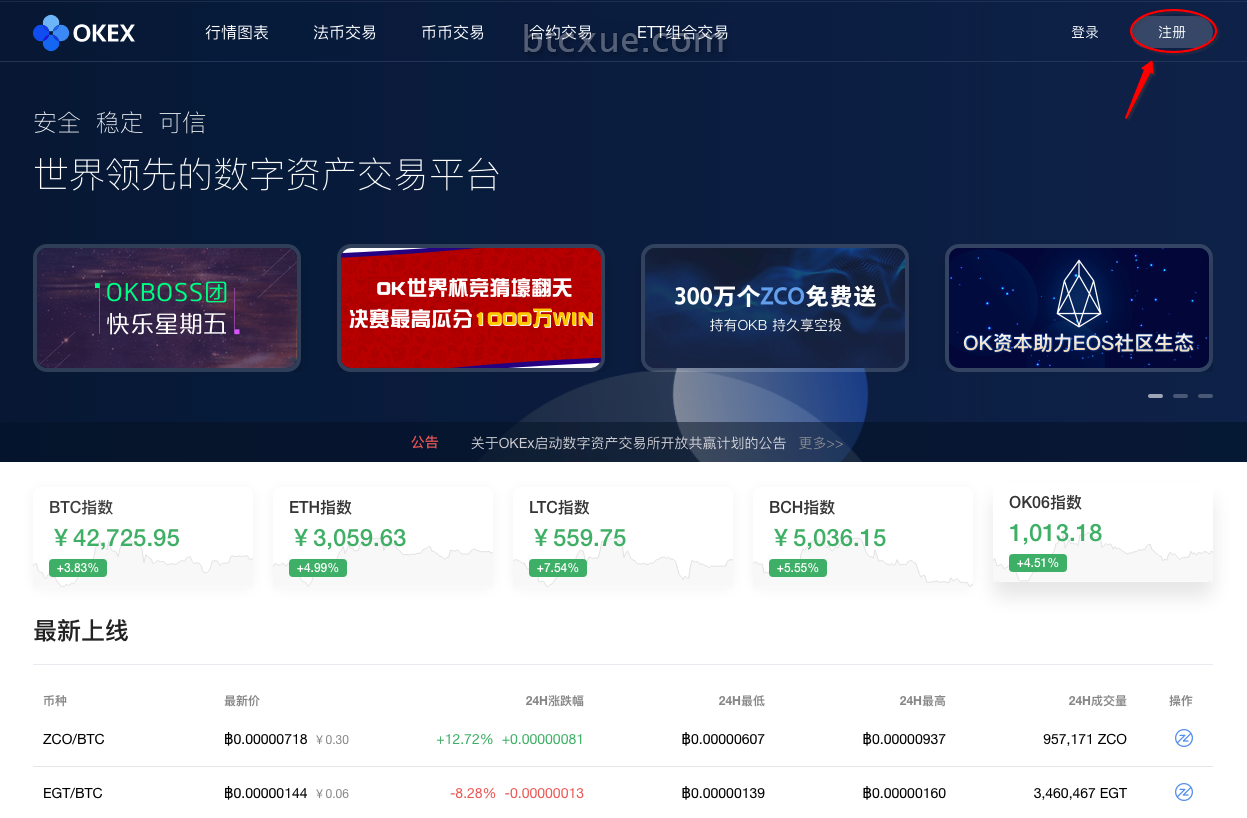Click the +12.72% change for ZCO/BTC

tap(465, 739)
